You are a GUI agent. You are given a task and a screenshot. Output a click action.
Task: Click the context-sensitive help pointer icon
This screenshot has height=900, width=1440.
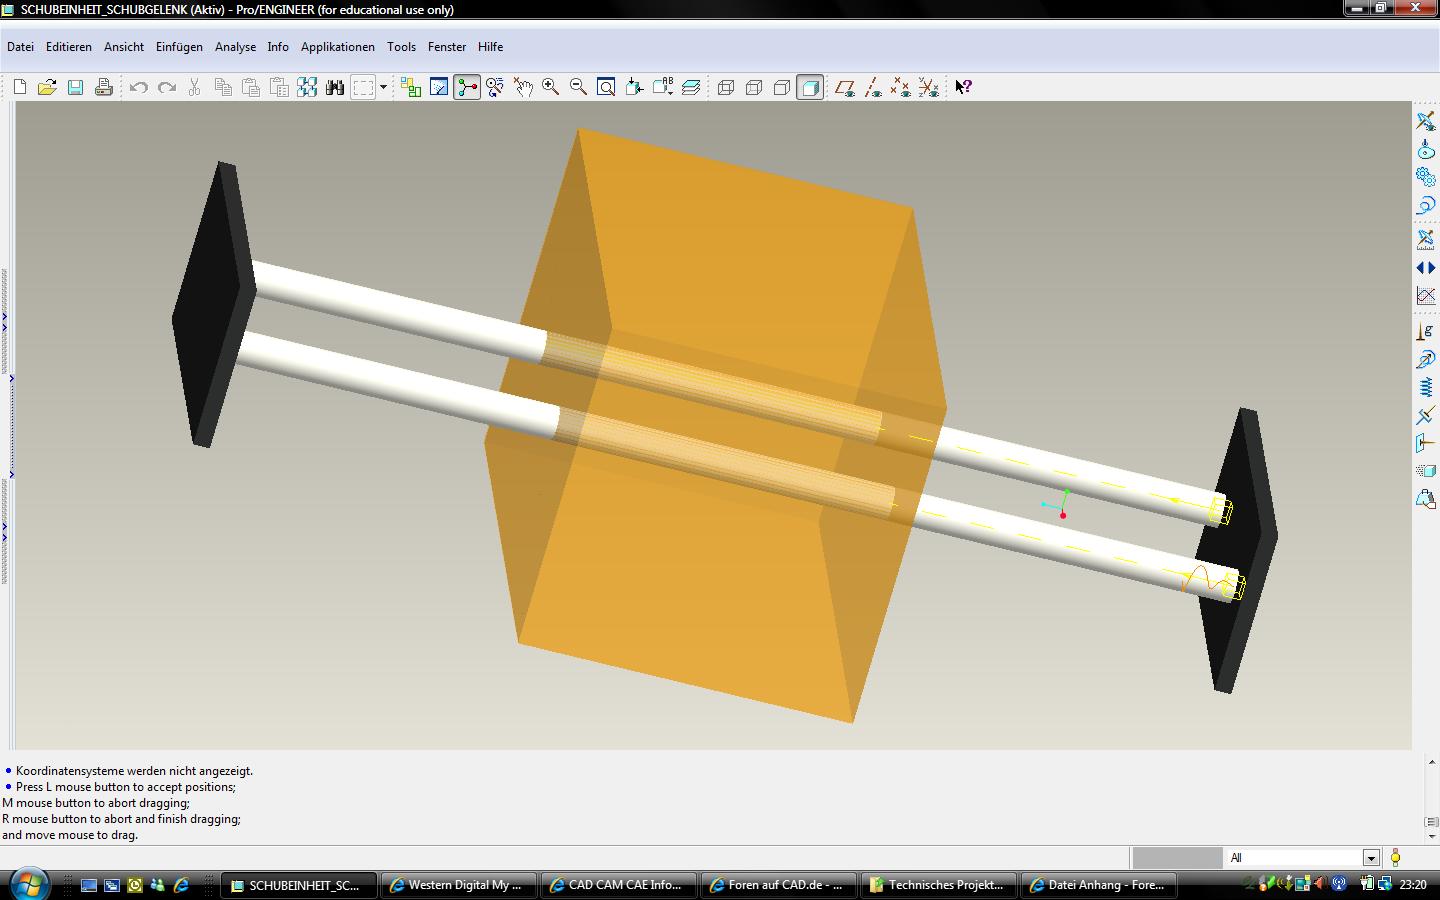[x=963, y=87]
